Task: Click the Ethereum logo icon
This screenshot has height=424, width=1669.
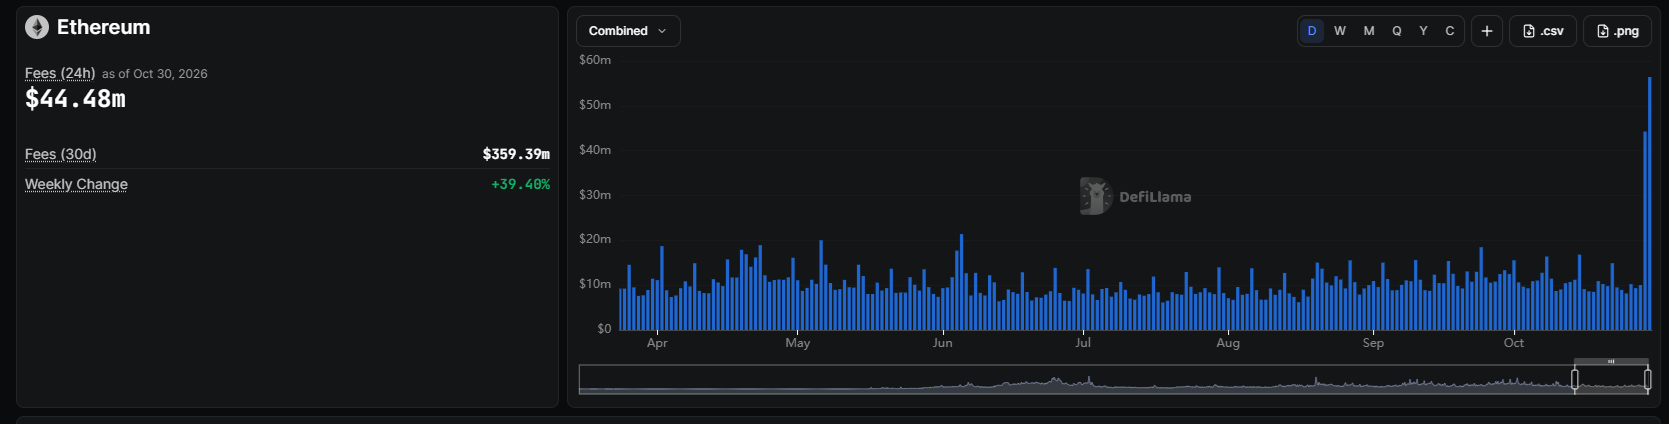Action: [x=37, y=28]
